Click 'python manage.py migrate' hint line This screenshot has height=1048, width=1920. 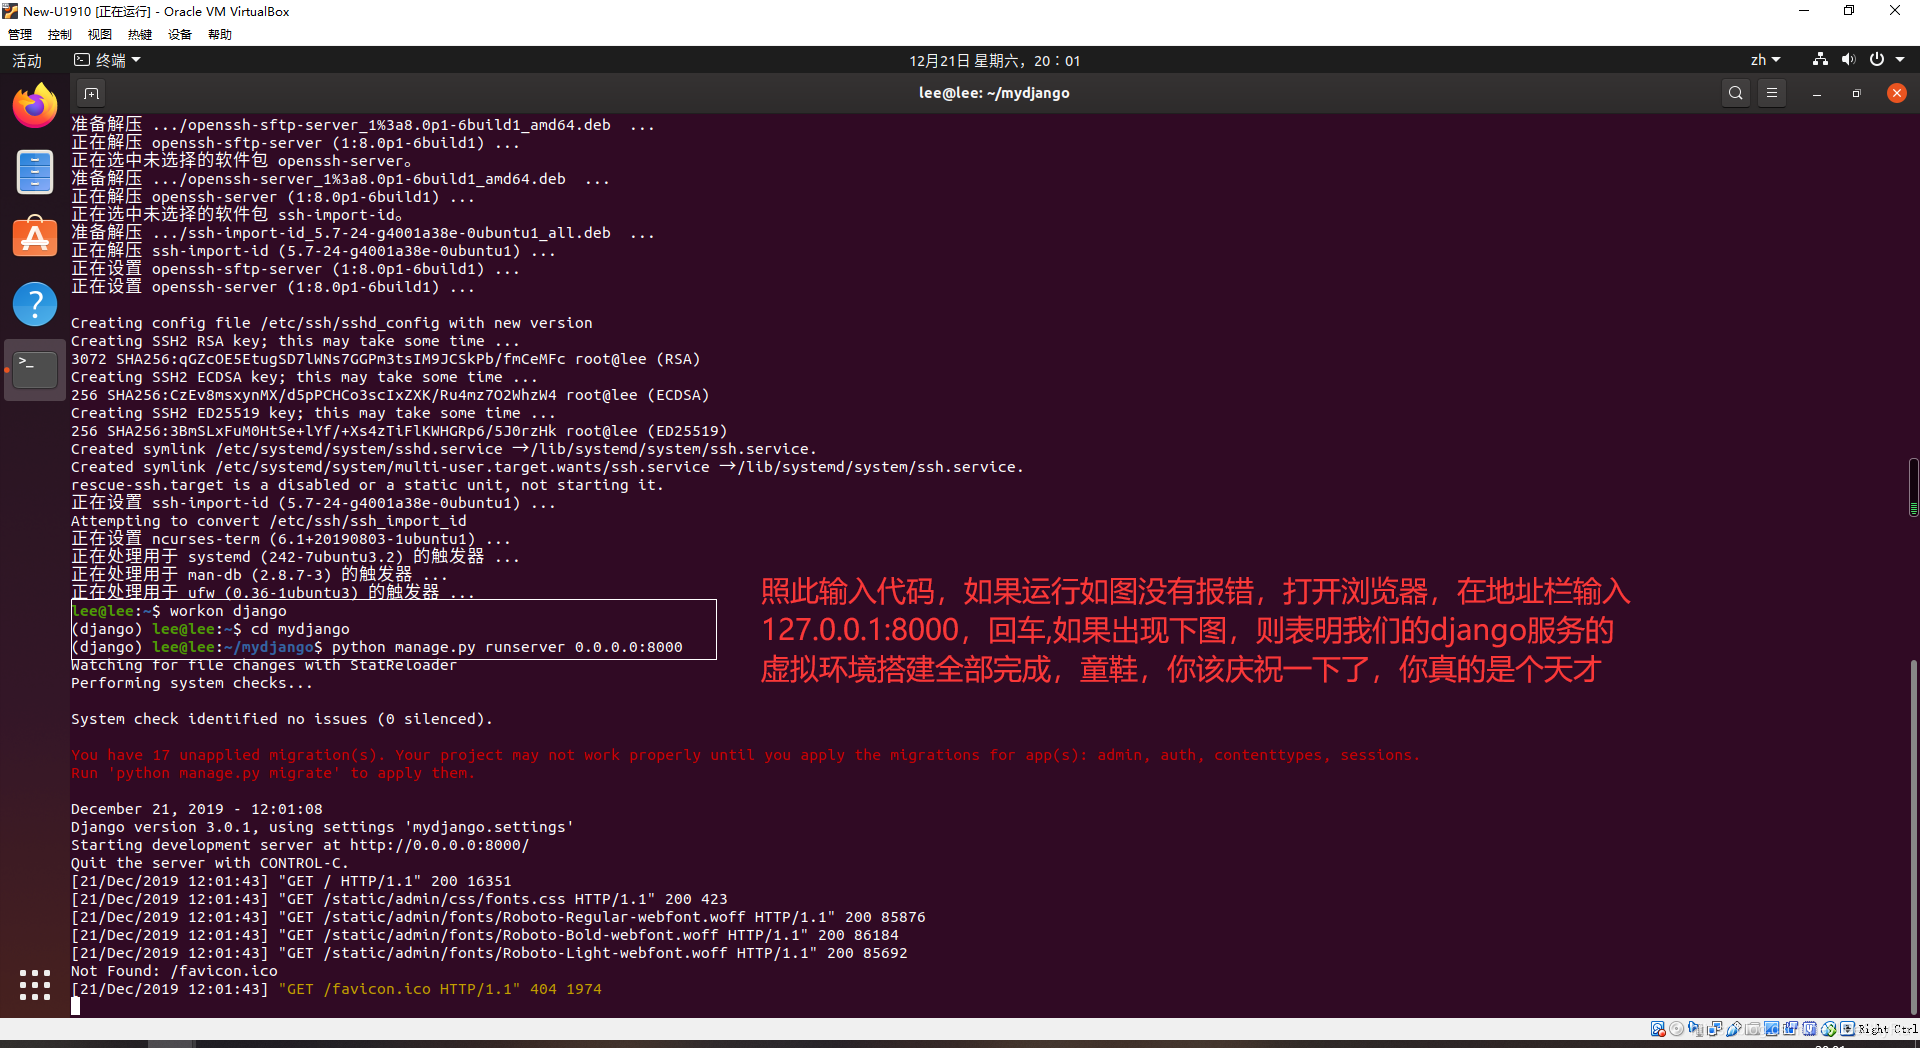273,773
